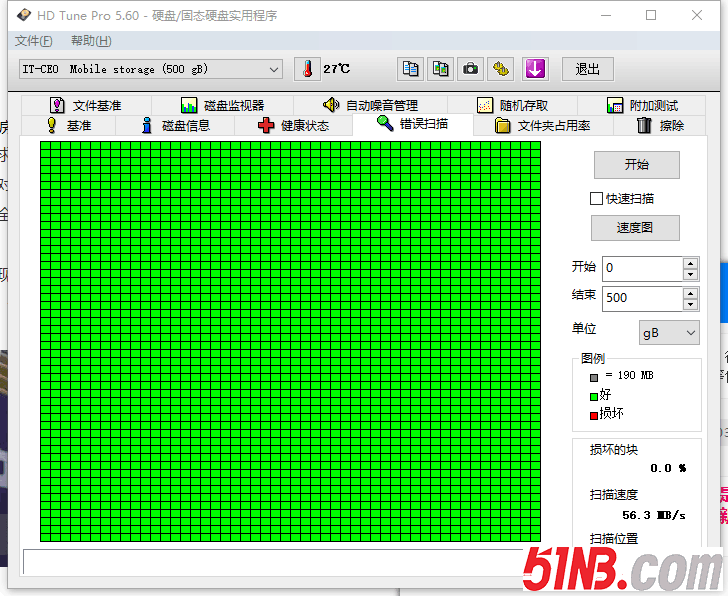Switch to the 磁盘信息 tab

[x=176, y=125]
